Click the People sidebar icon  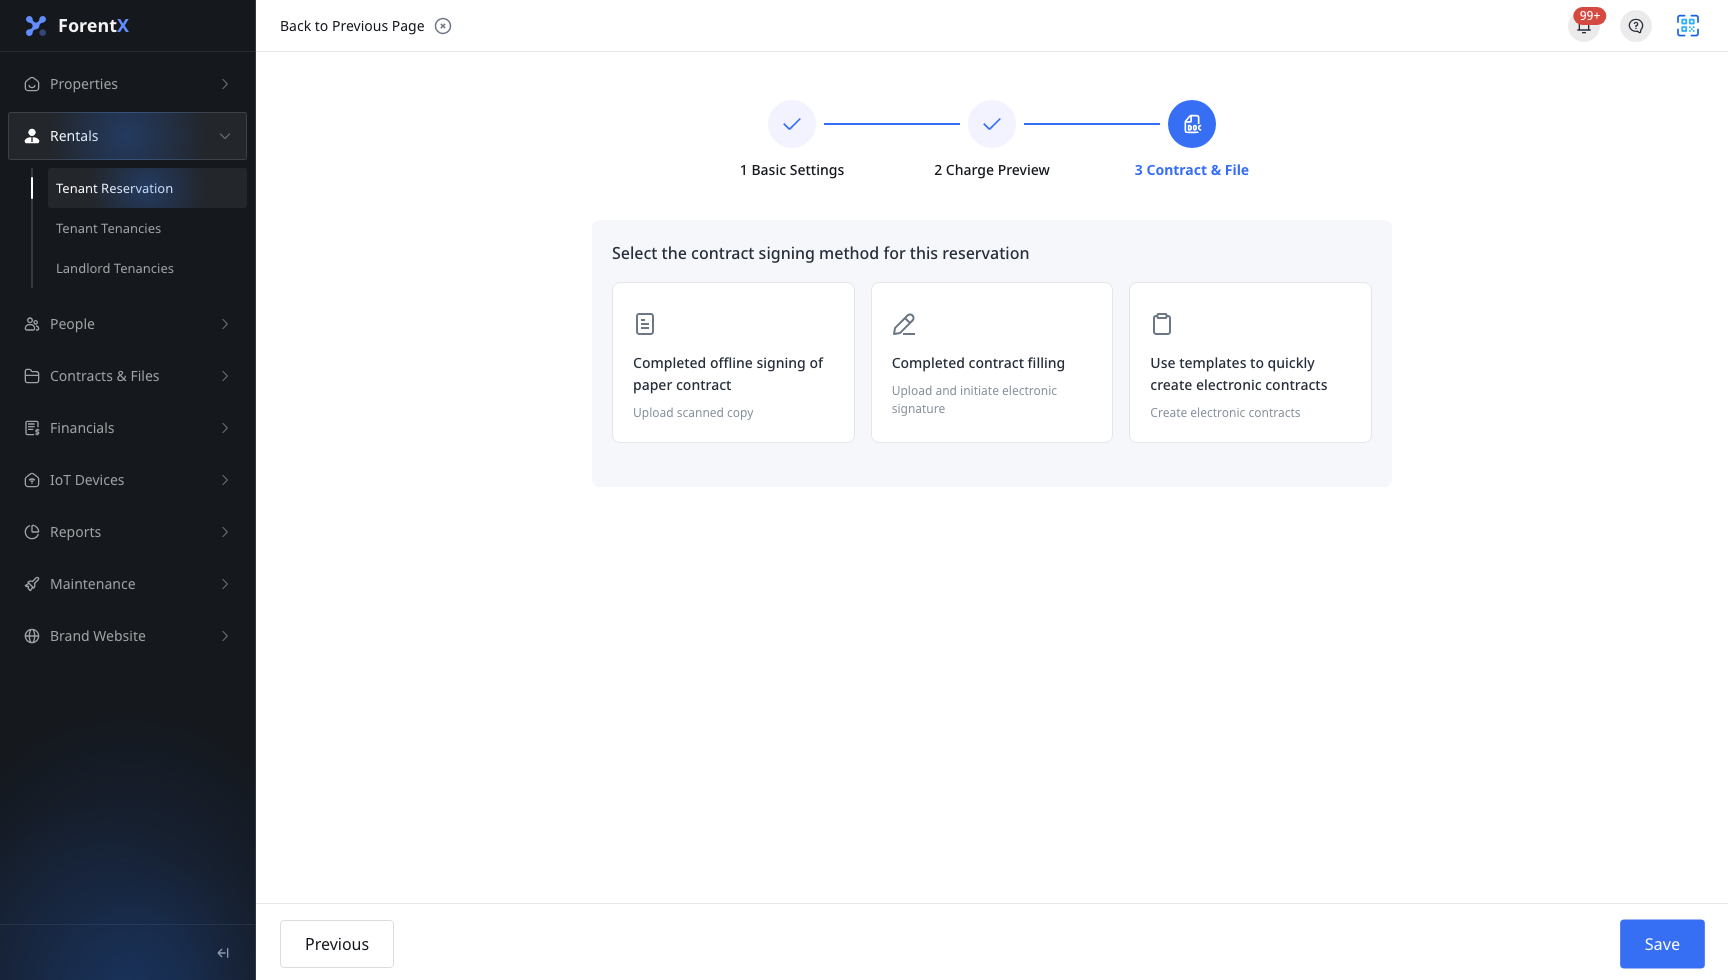click(x=32, y=324)
